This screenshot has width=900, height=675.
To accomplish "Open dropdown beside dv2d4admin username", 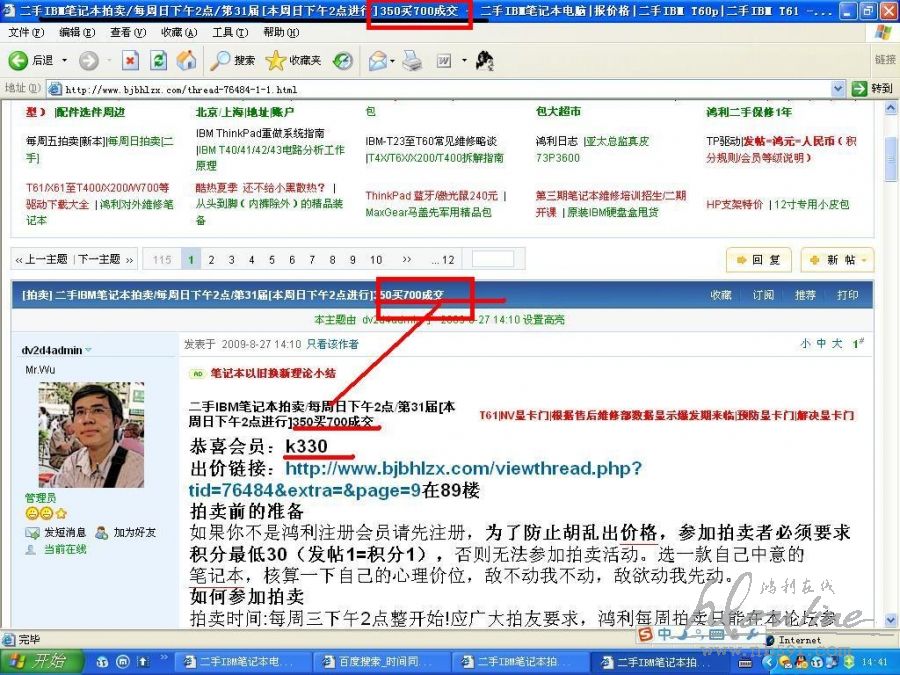I will coord(88,350).
